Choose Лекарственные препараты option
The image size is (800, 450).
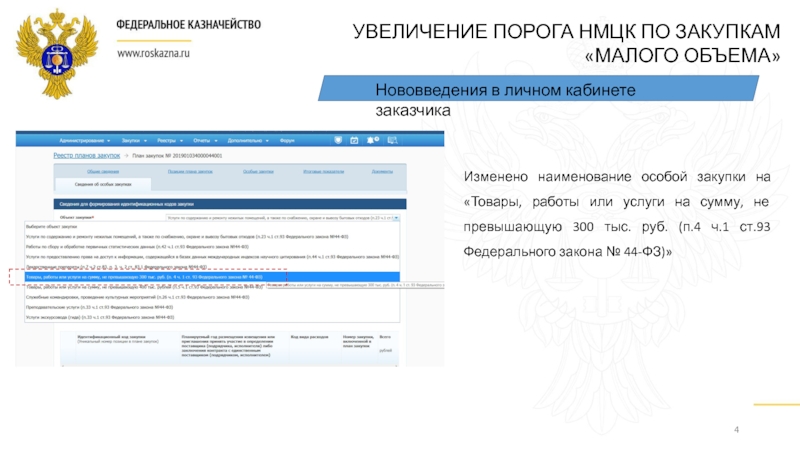click(212, 267)
